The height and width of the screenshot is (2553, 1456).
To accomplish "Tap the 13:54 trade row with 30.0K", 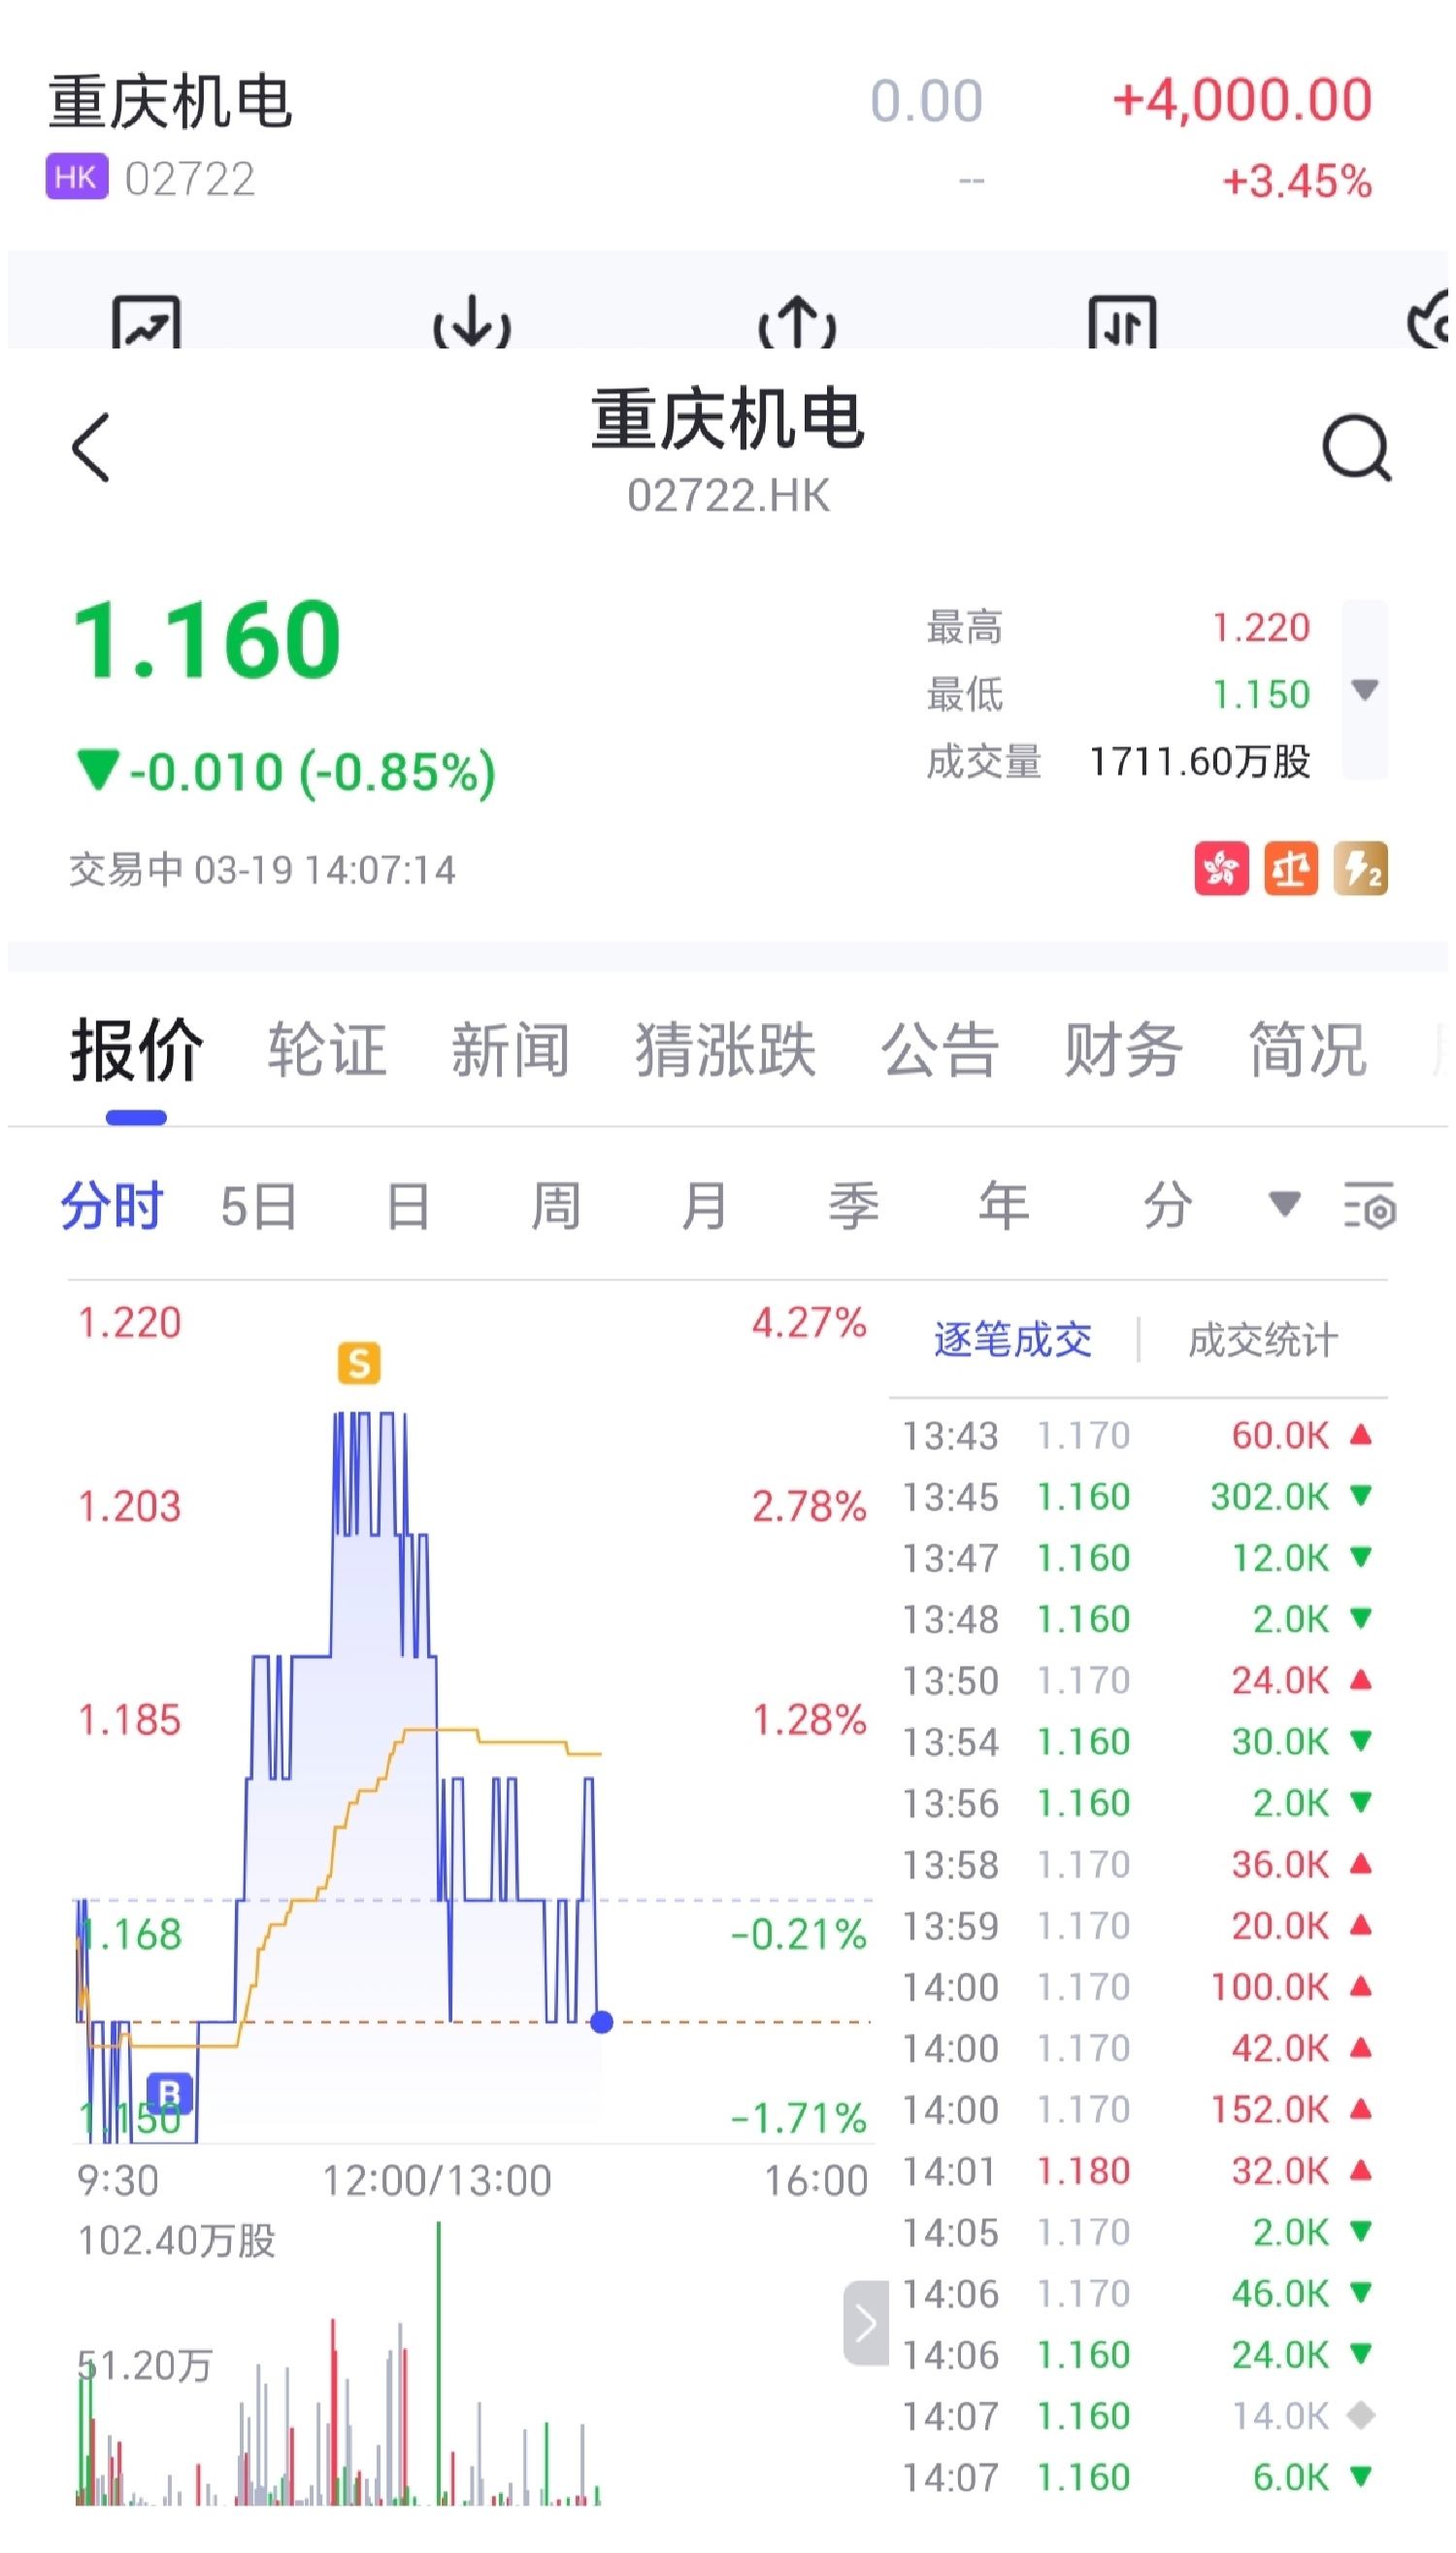I will click(1137, 1741).
